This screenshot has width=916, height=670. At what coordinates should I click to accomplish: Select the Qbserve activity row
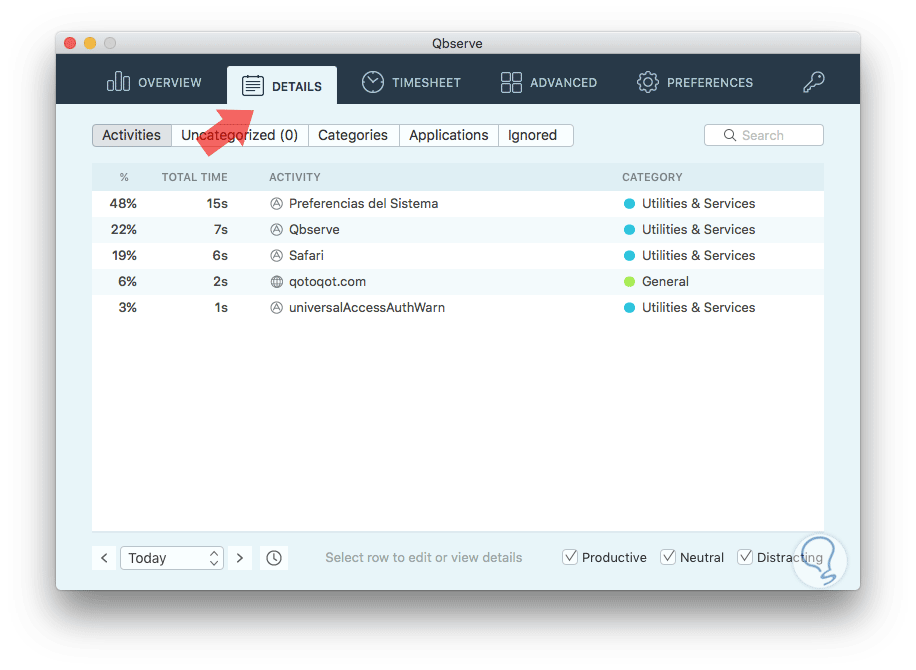(x=457, y=230)
